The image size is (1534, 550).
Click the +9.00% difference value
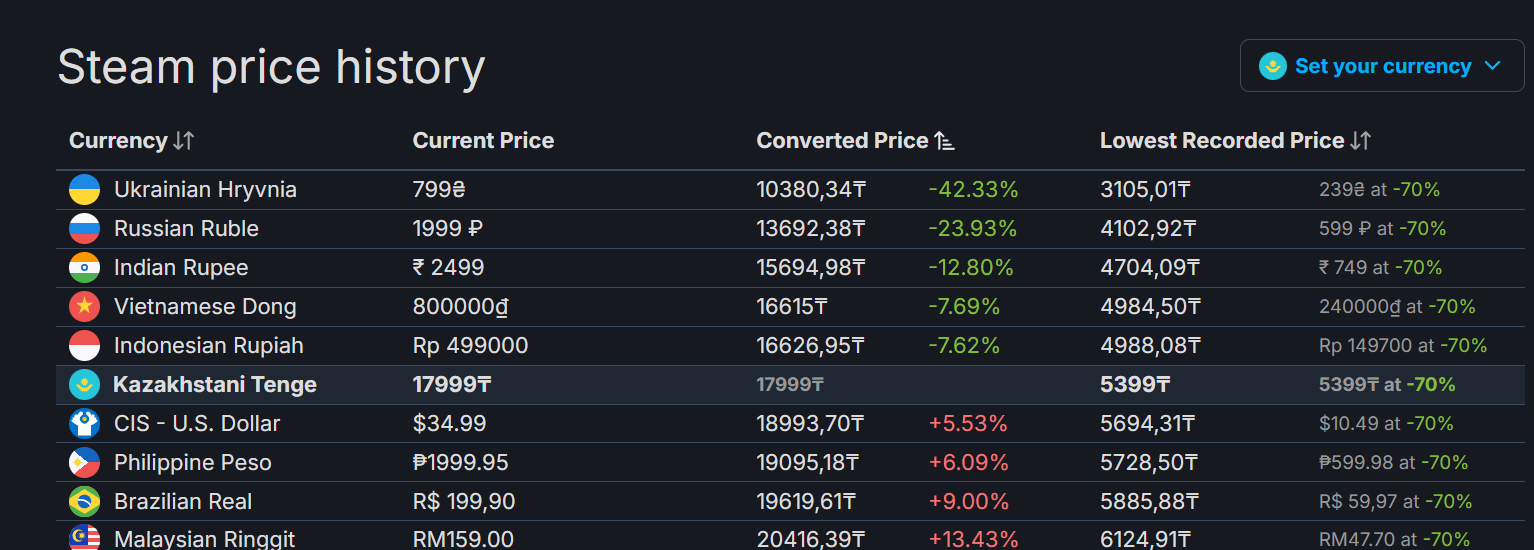969,501
